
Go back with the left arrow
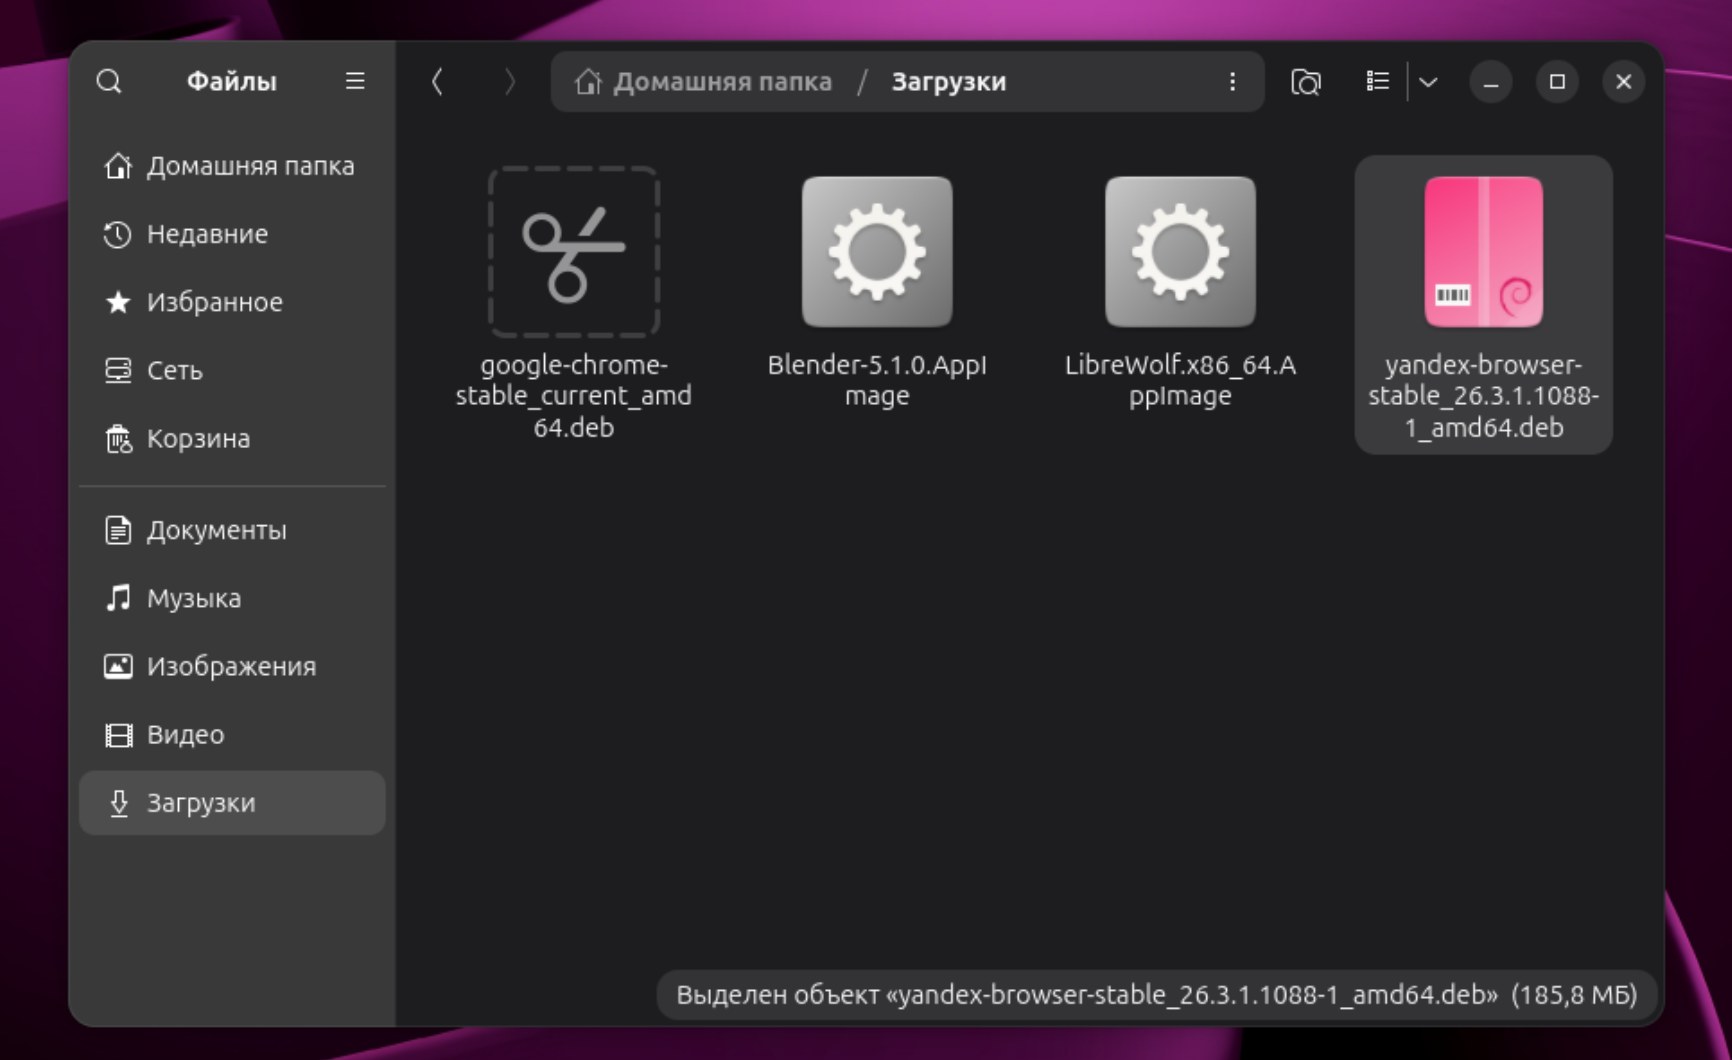437,82
